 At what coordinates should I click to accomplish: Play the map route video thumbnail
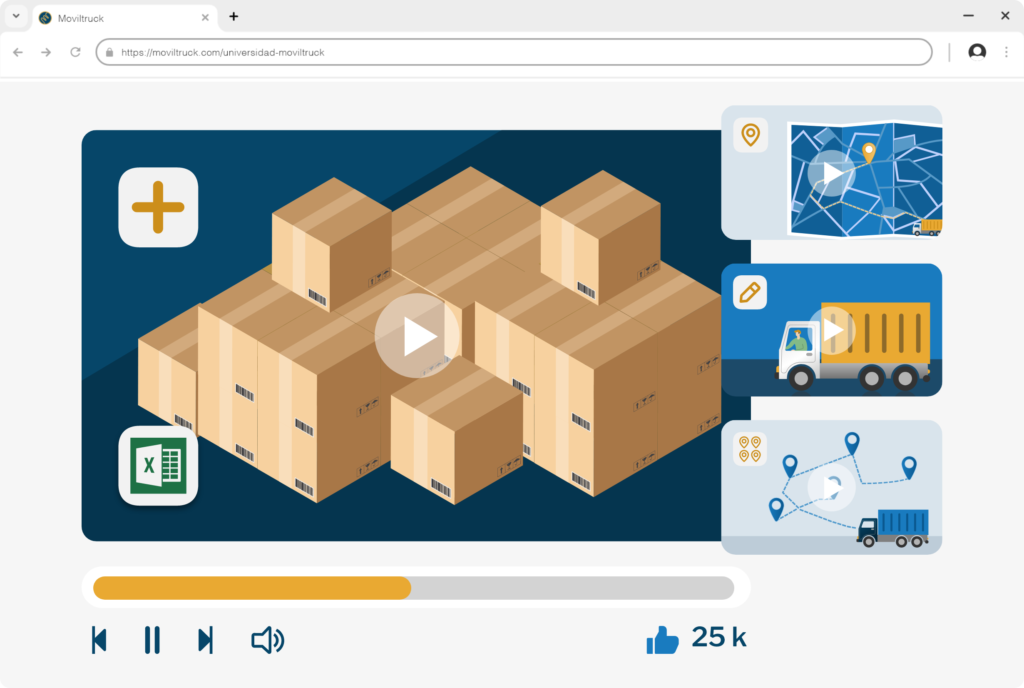(832, 173)
